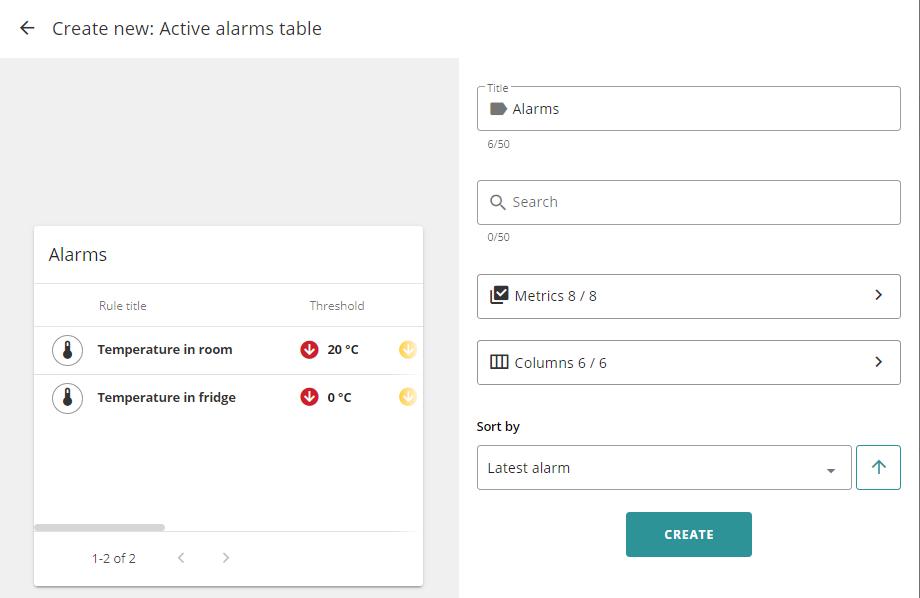The image size is (920, 598).
Task: Click the 20 °C threshold value
Action: pos(343,349)
